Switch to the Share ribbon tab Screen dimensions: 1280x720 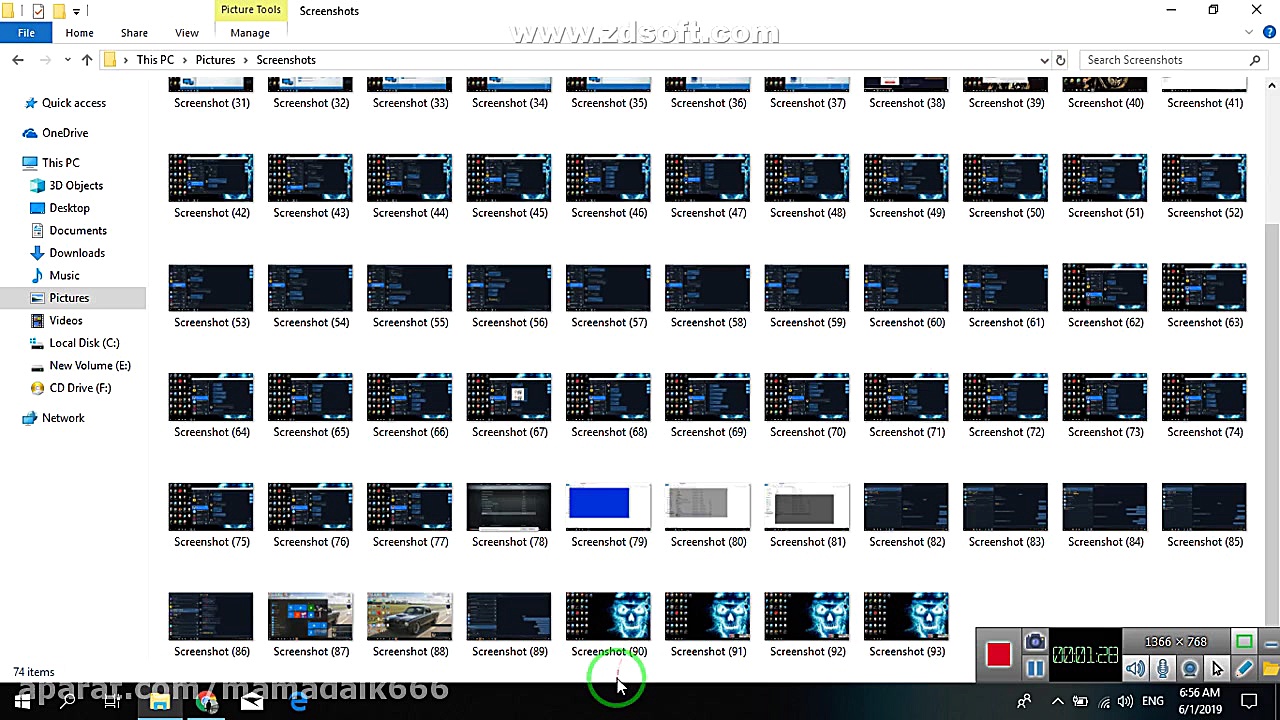click(134, 33)
